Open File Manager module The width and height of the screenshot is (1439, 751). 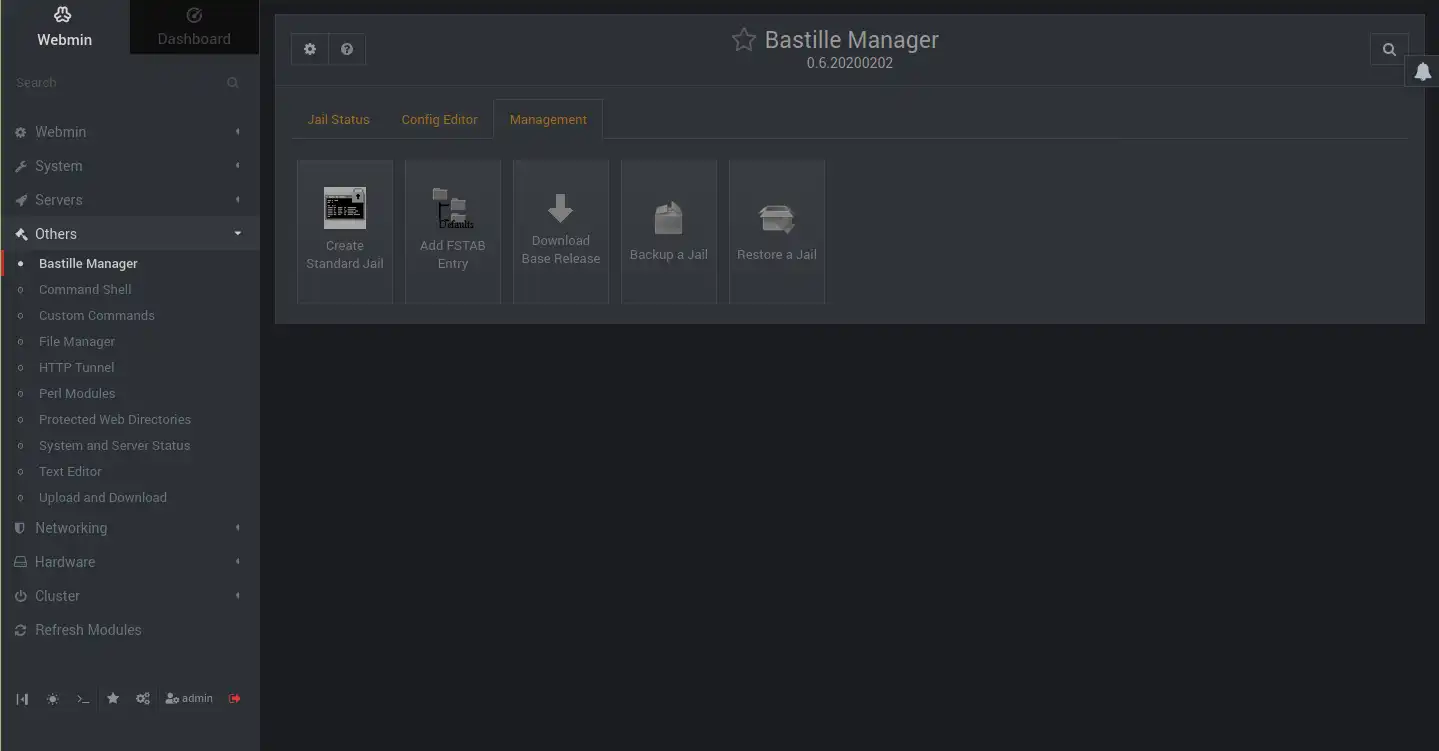point(77,342)
